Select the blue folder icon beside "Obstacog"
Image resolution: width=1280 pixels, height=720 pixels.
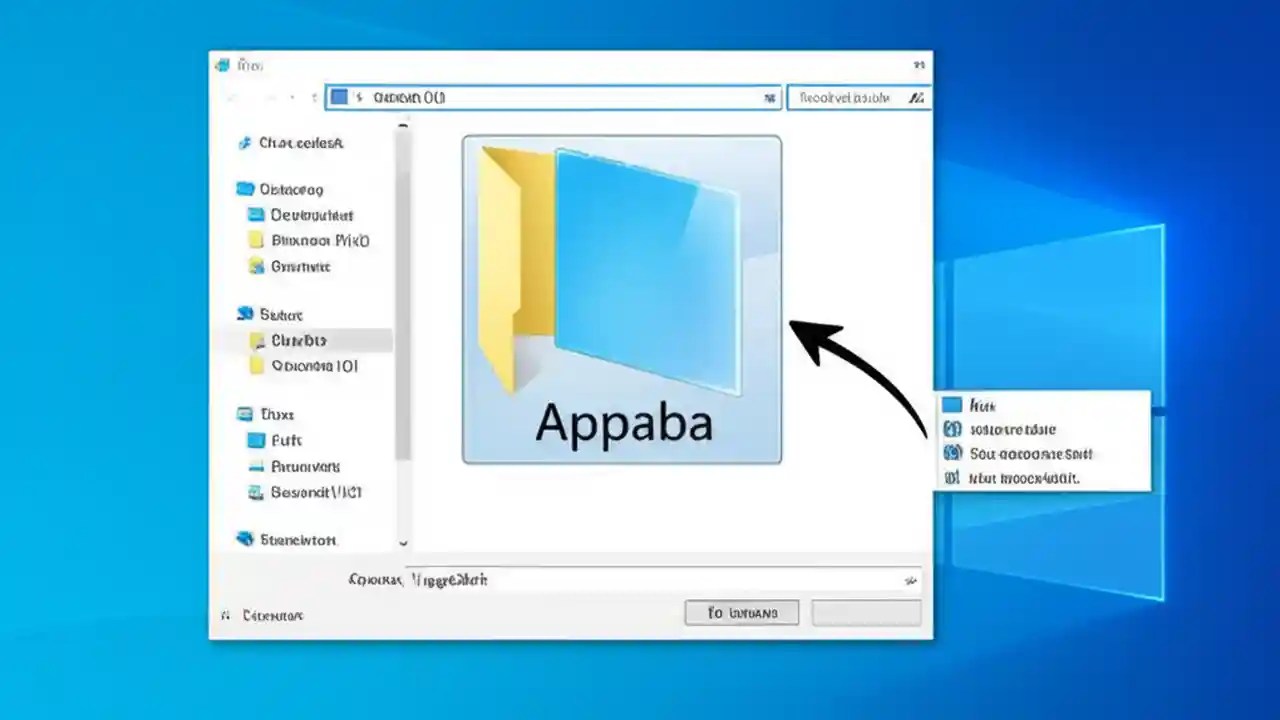(x=246, y=188)
